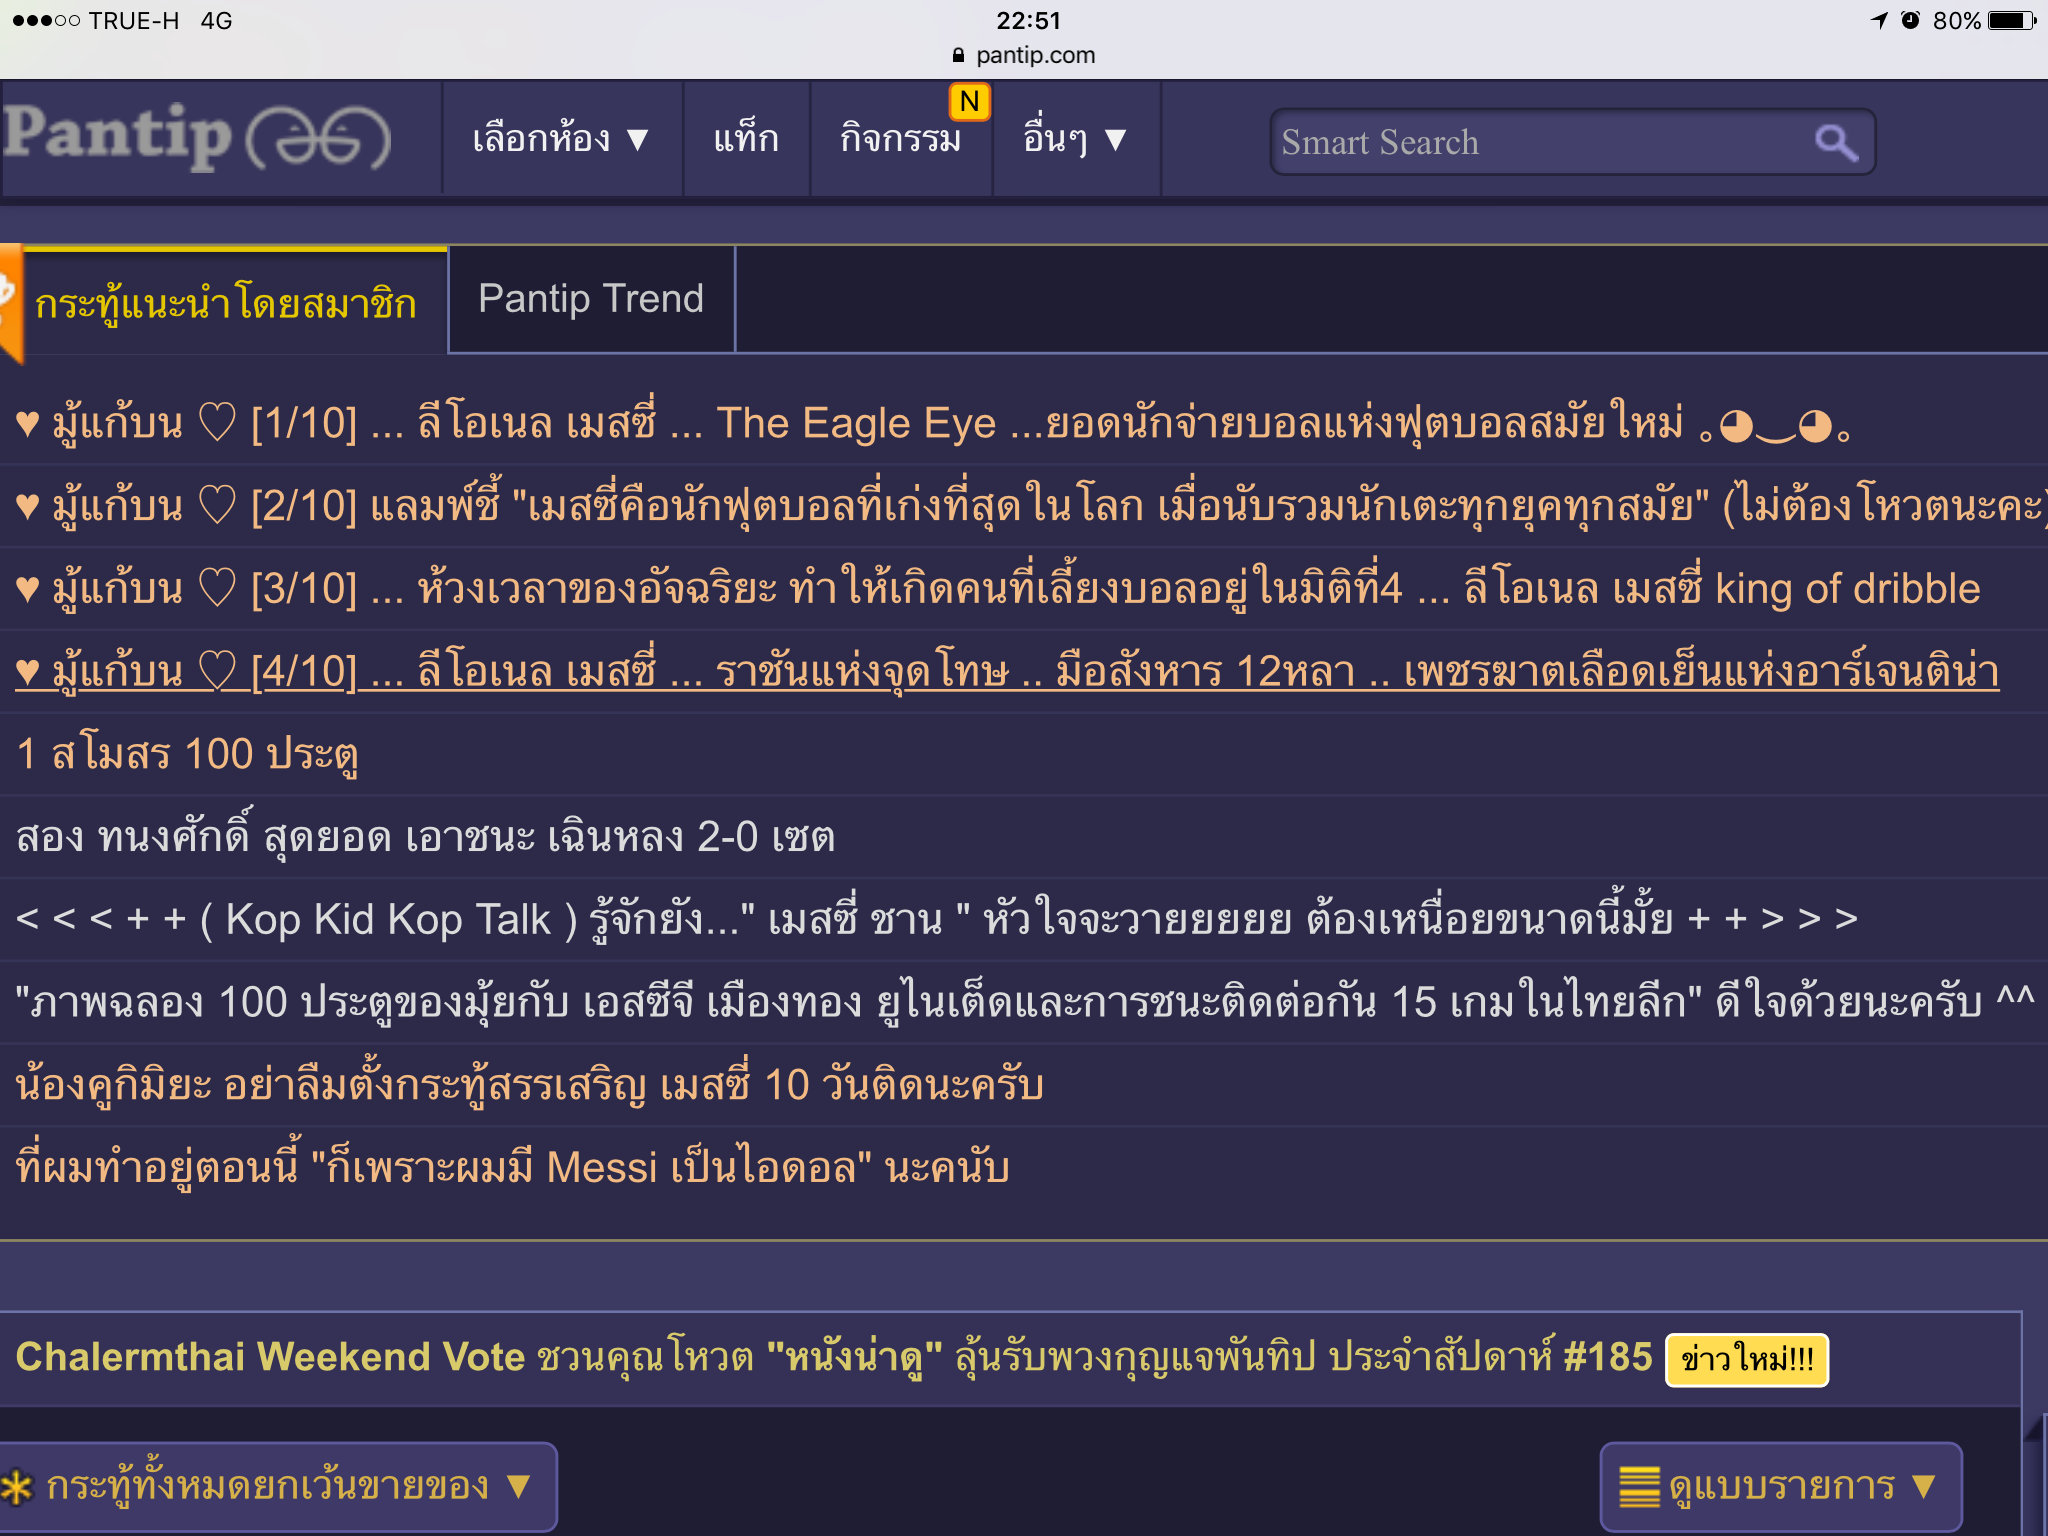Click the orange N badge on กิจกรรม

pyautogui.click(x=969, y=102)
